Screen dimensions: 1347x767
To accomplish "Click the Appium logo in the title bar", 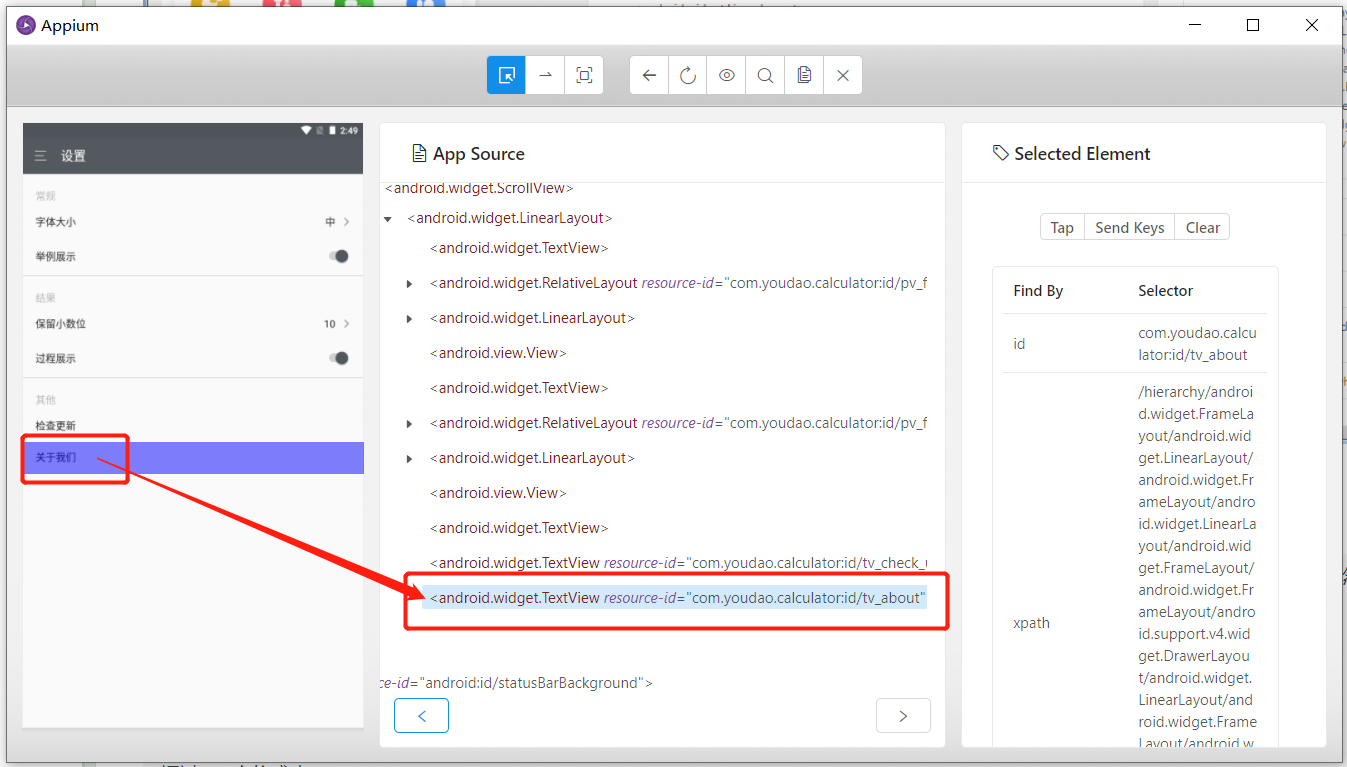I will pos(26,26).
